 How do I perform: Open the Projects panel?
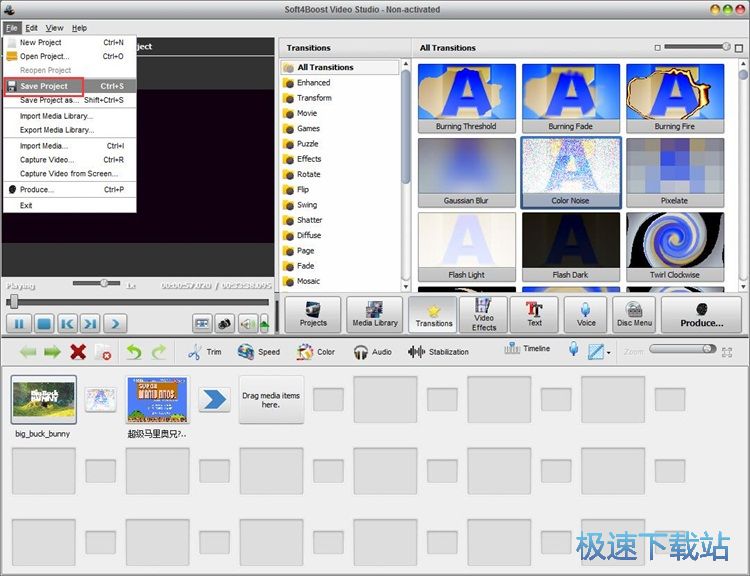(x=313, y=314)
